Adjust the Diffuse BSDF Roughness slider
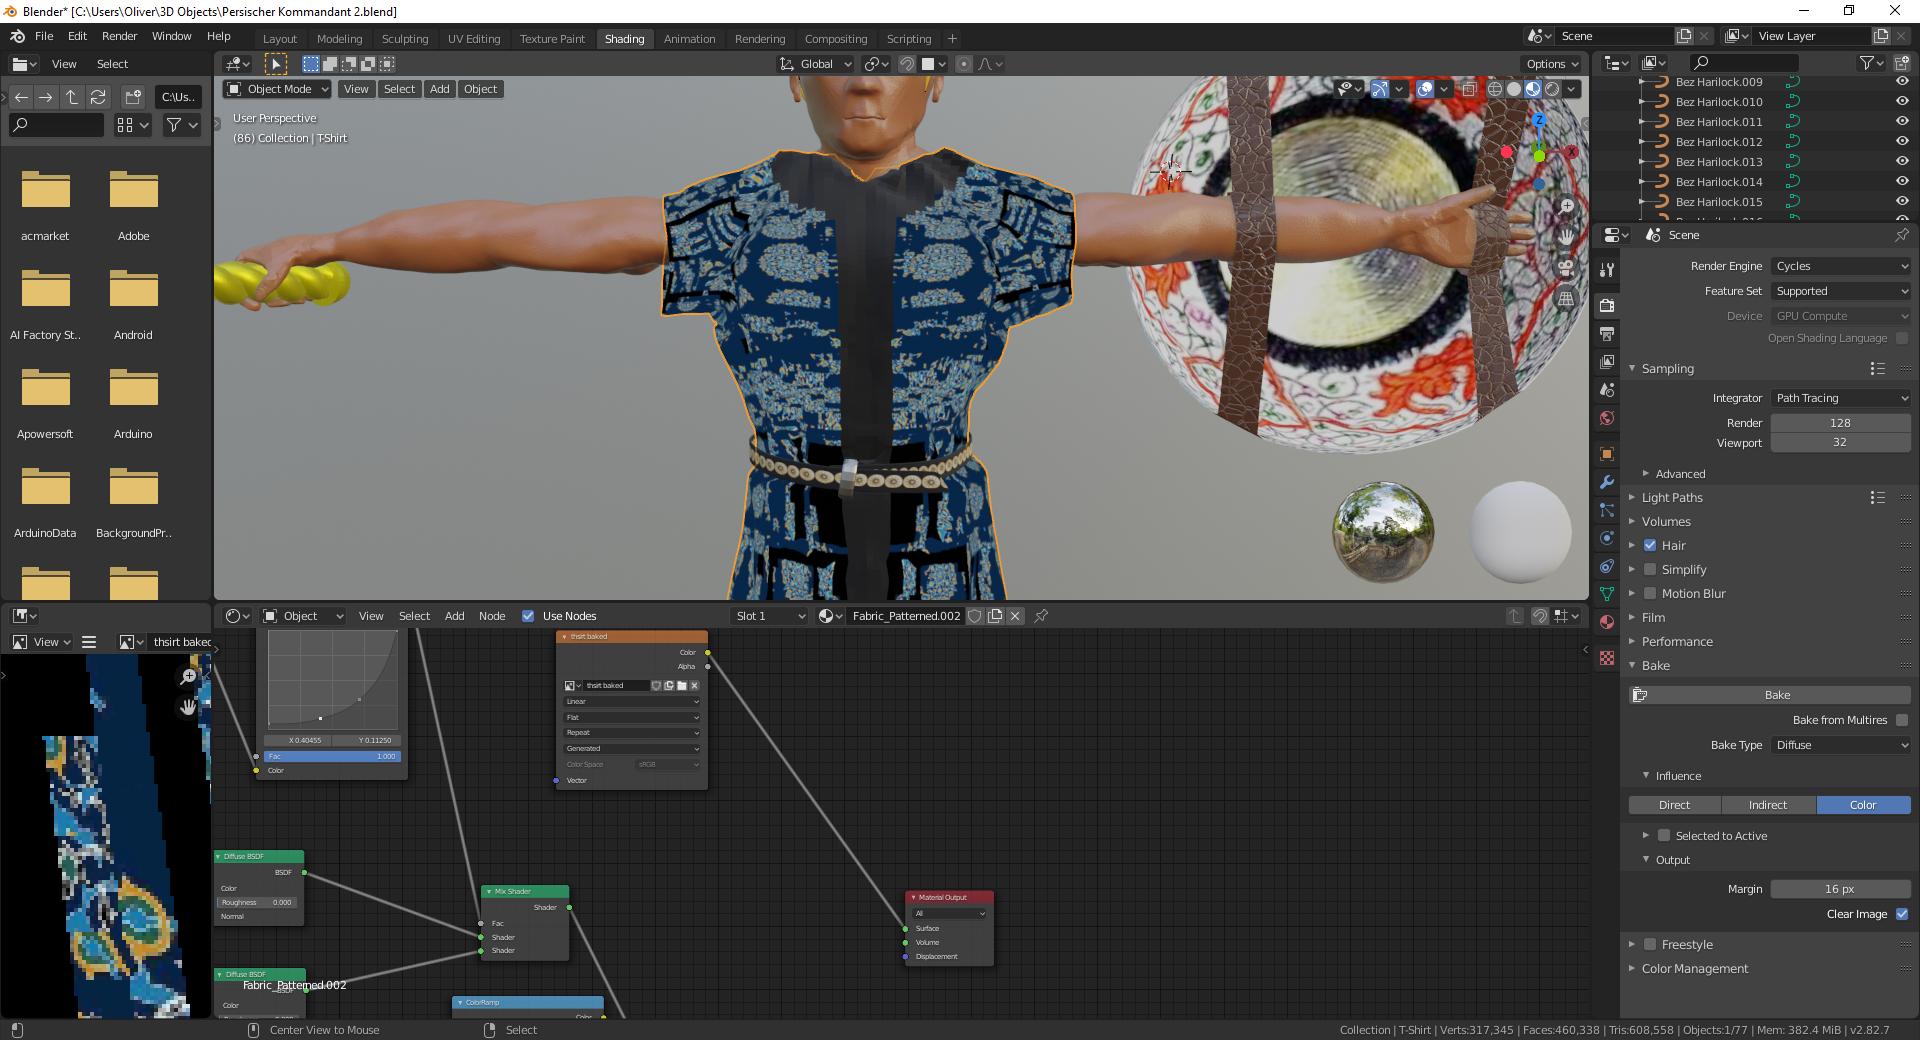This screenshot has height=1040, width=1920. coord(257,902)
